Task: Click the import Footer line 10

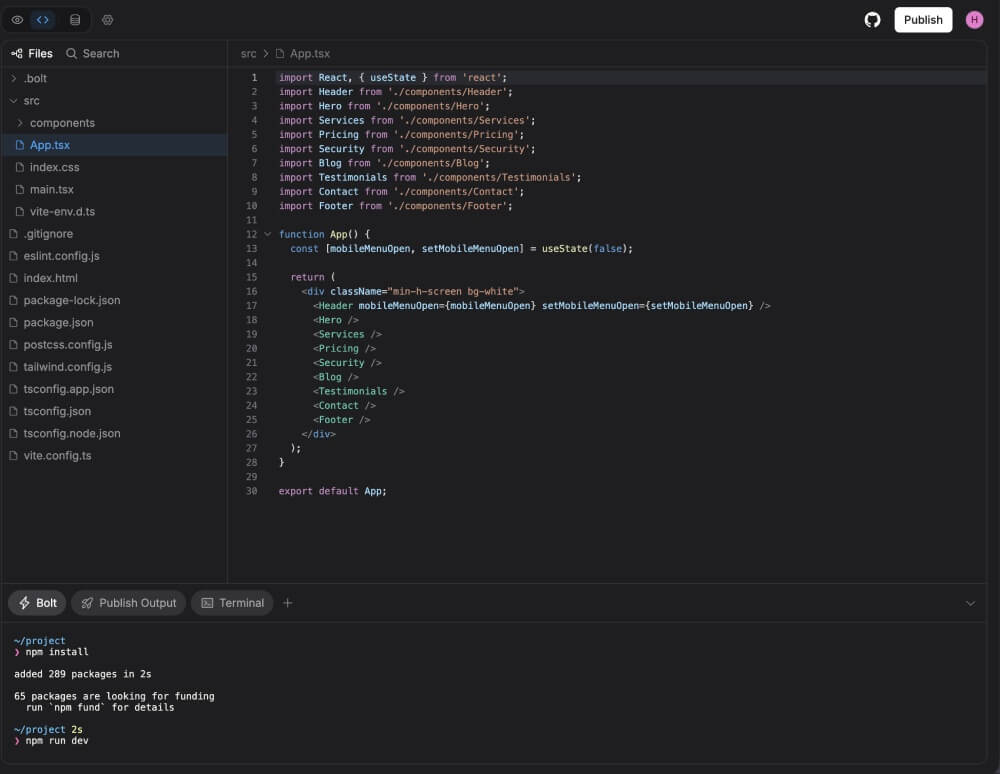Action: [395, 206]
